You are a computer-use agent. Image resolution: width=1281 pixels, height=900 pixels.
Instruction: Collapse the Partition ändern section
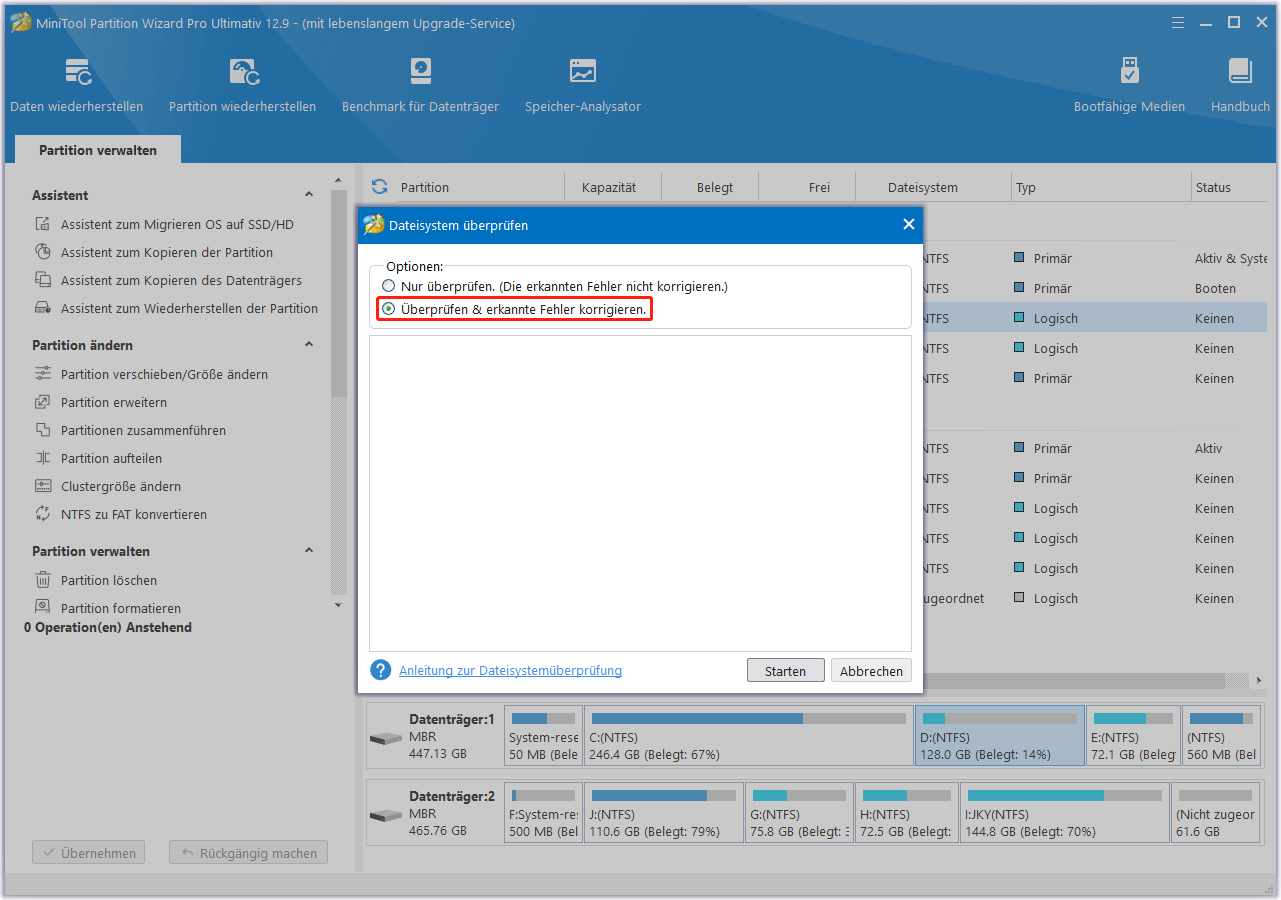click(309, 345)
